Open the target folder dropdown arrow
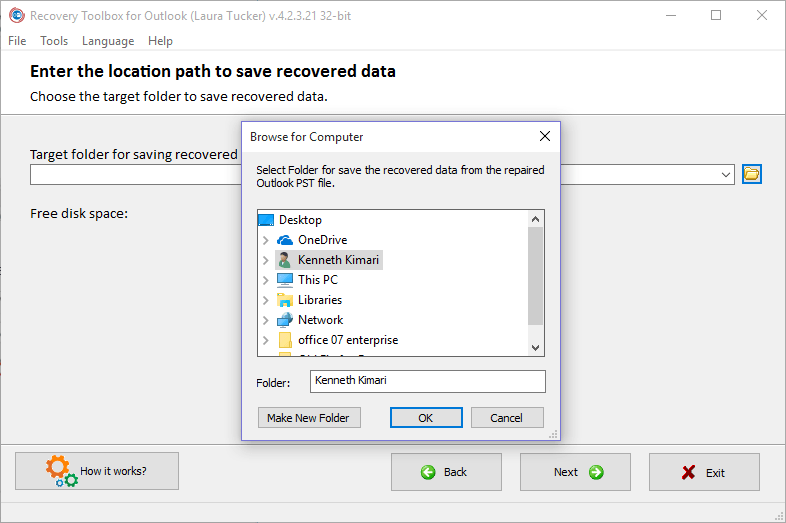786x523 pixels. click(x=725, y=175)
